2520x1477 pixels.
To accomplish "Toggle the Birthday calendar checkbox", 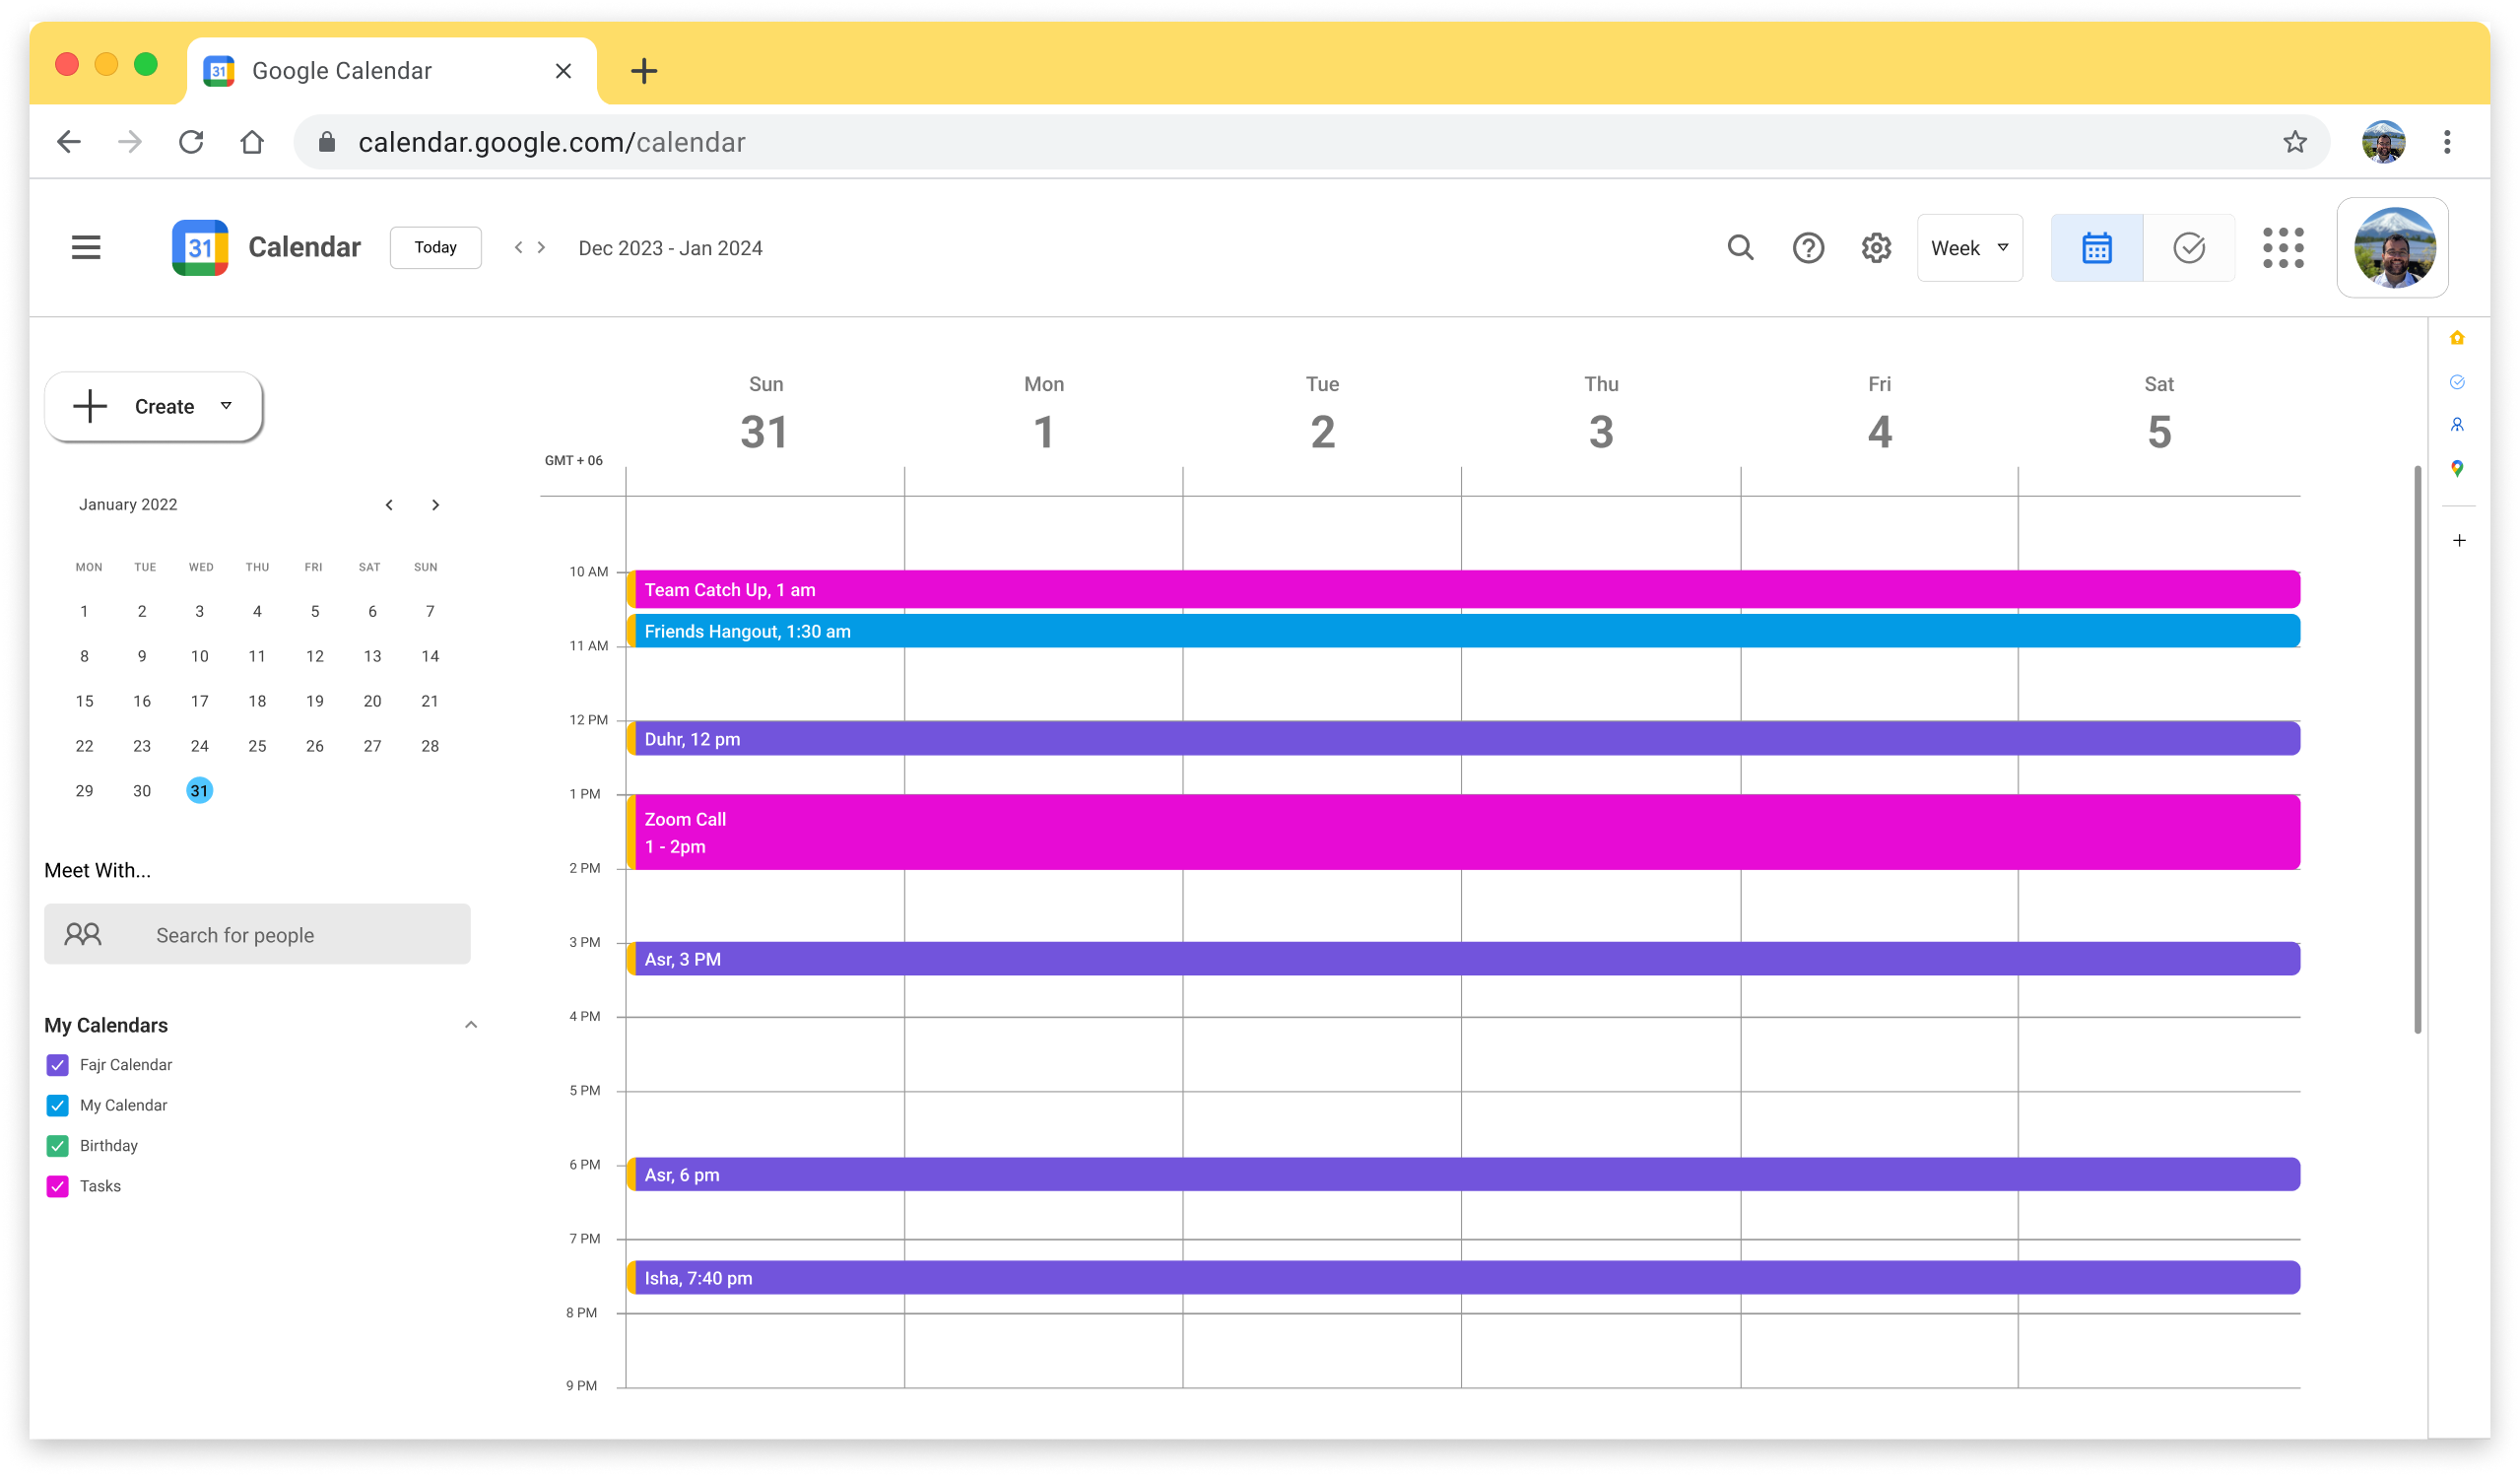I will point(57,1146).
